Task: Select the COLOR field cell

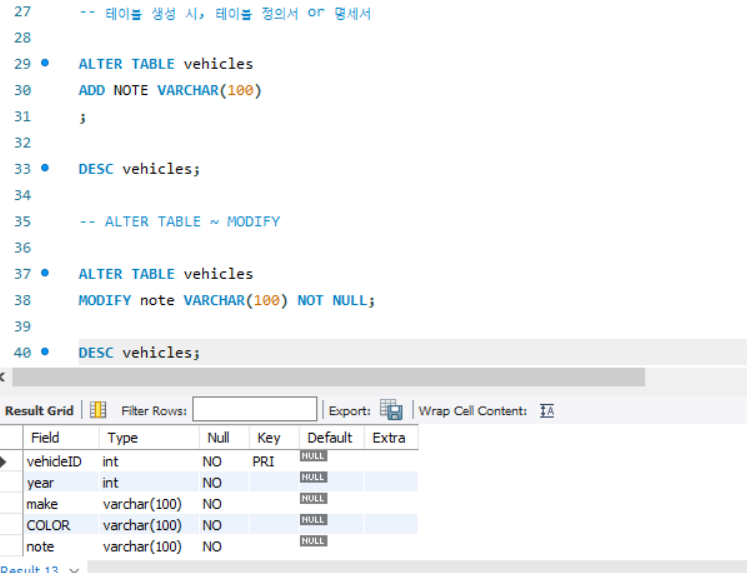Action: point(61,525)
